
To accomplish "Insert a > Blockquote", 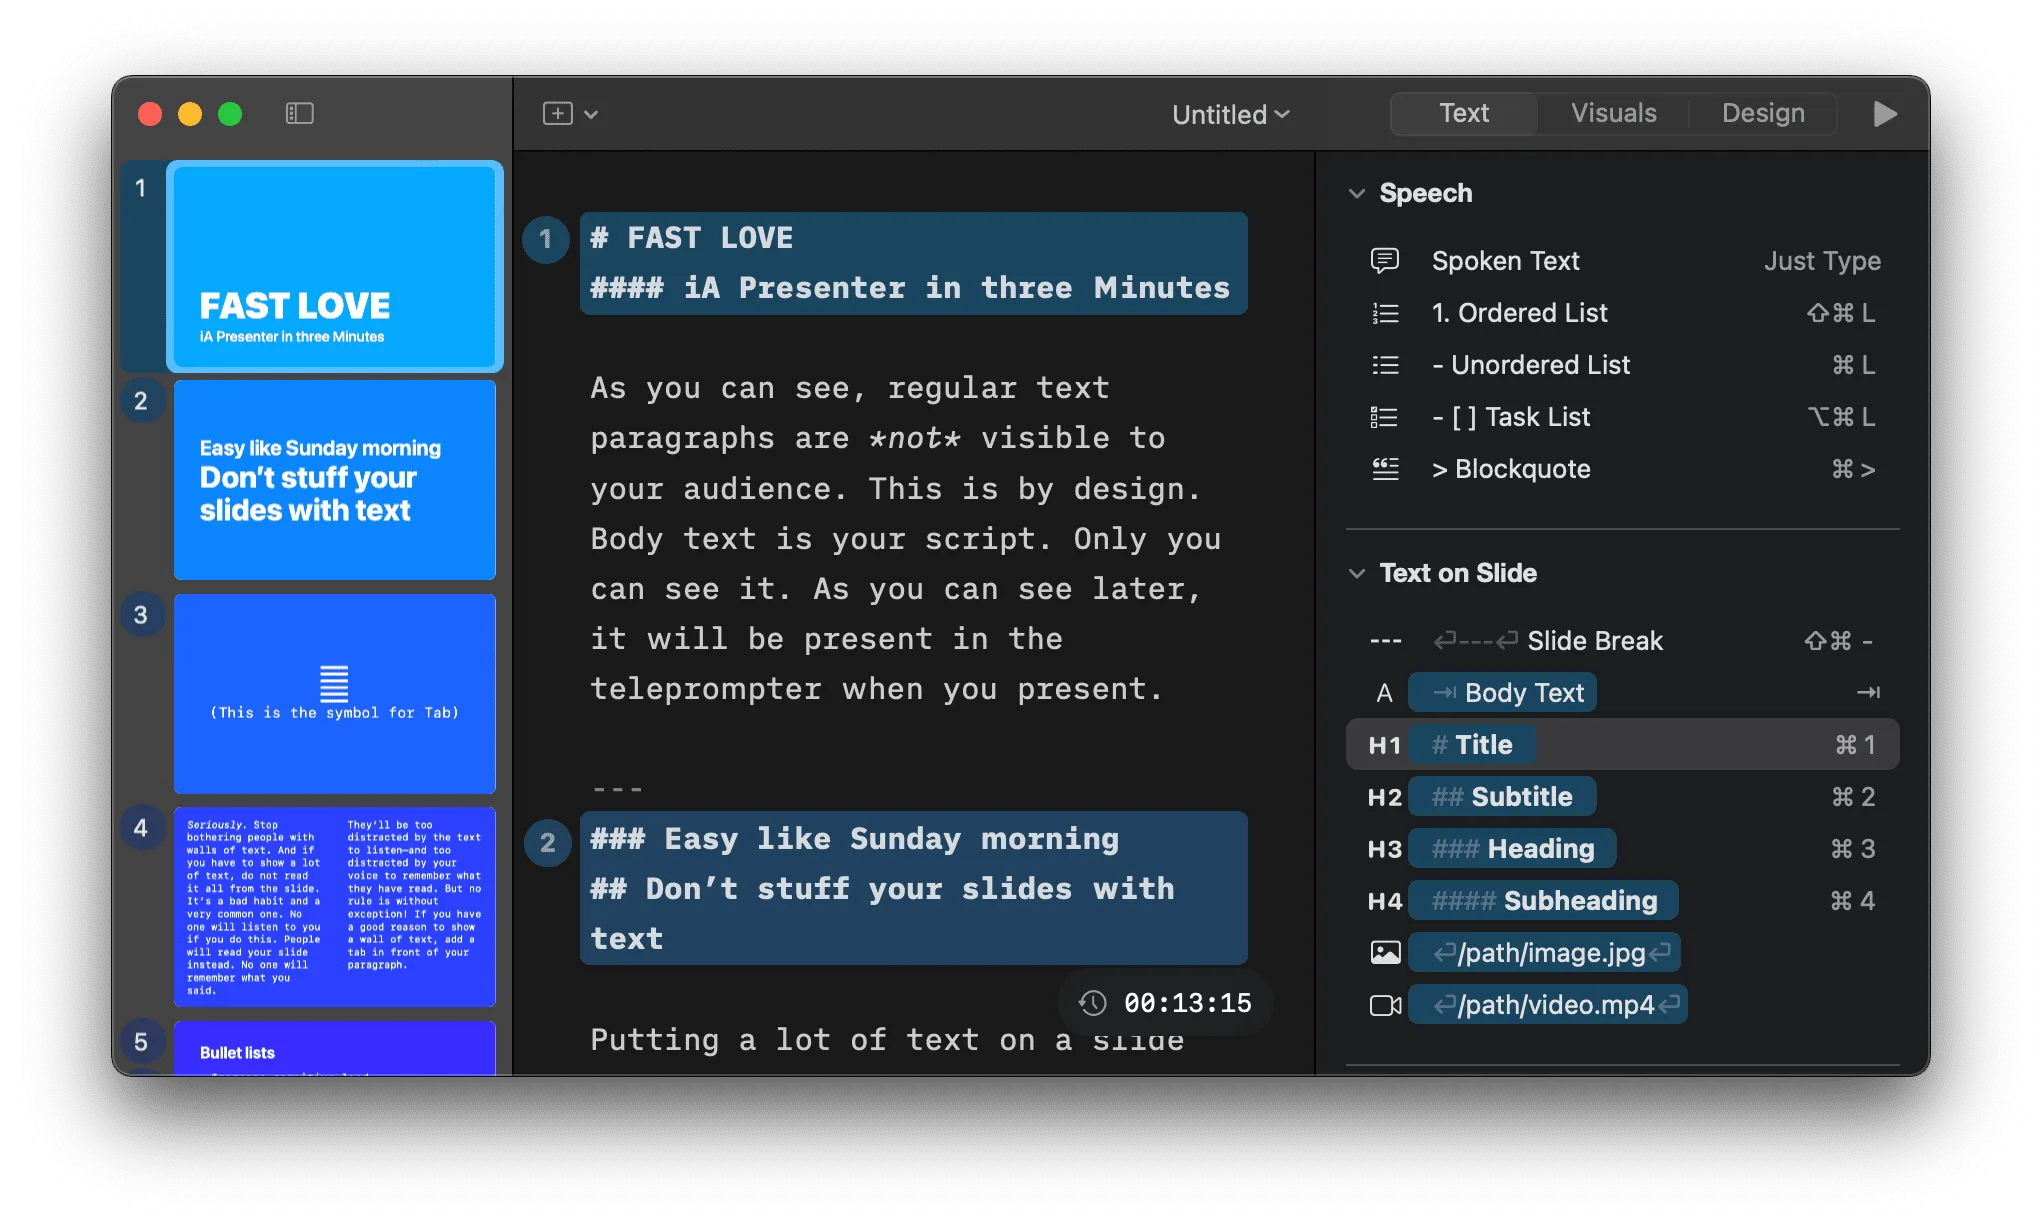I will pos(1622,469).
